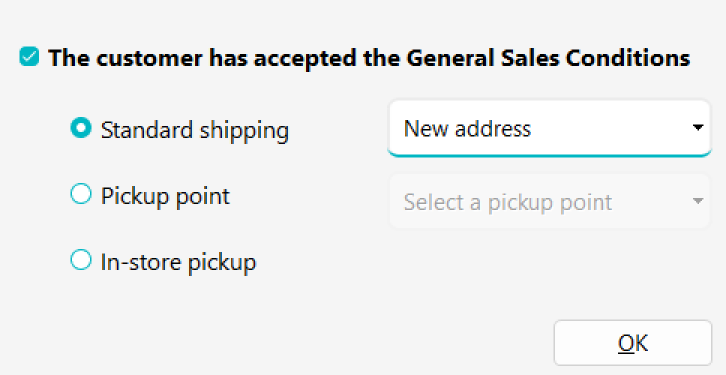
Task: Click the 'In-store pickup' label text
Action: (x=178, y=262)
